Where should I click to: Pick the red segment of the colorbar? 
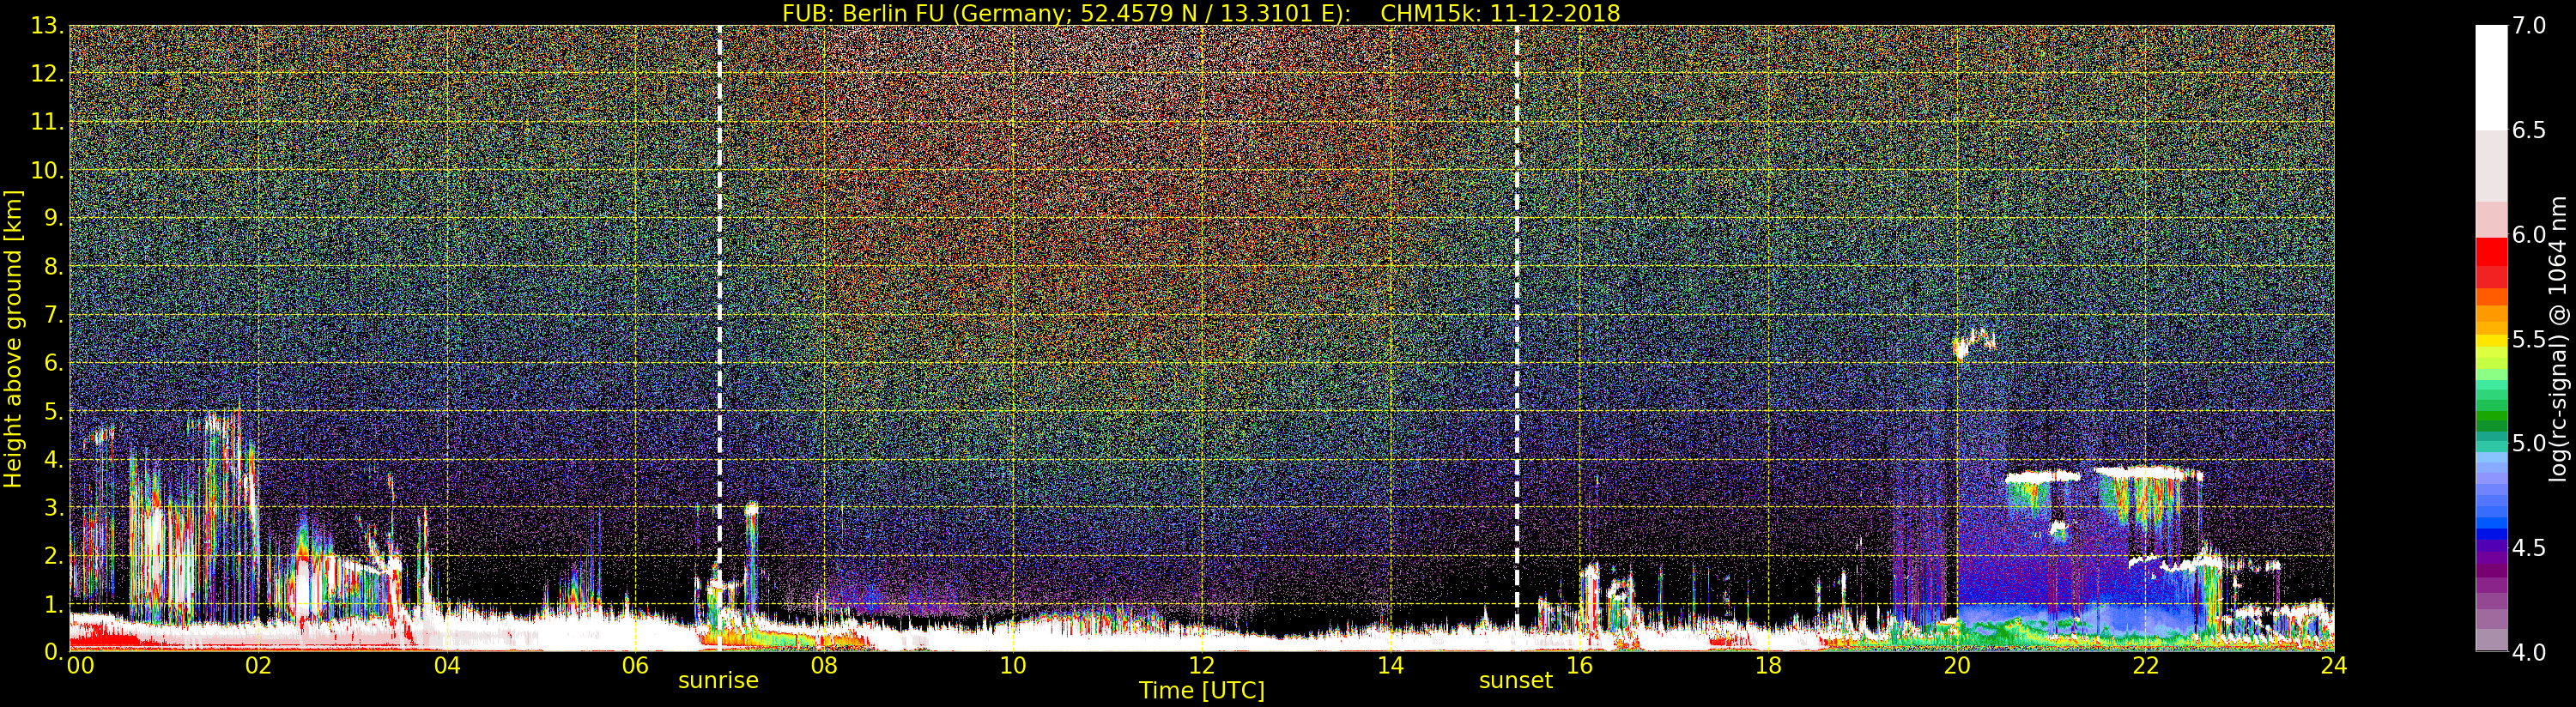[2491, 253]
